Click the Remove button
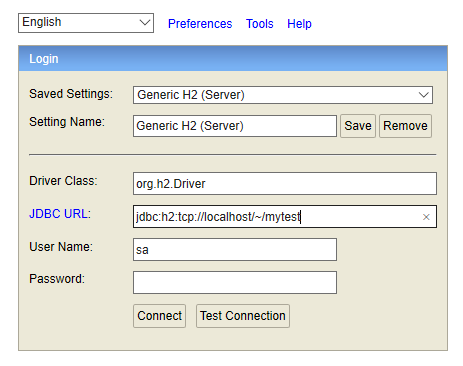 coord(405,126)
